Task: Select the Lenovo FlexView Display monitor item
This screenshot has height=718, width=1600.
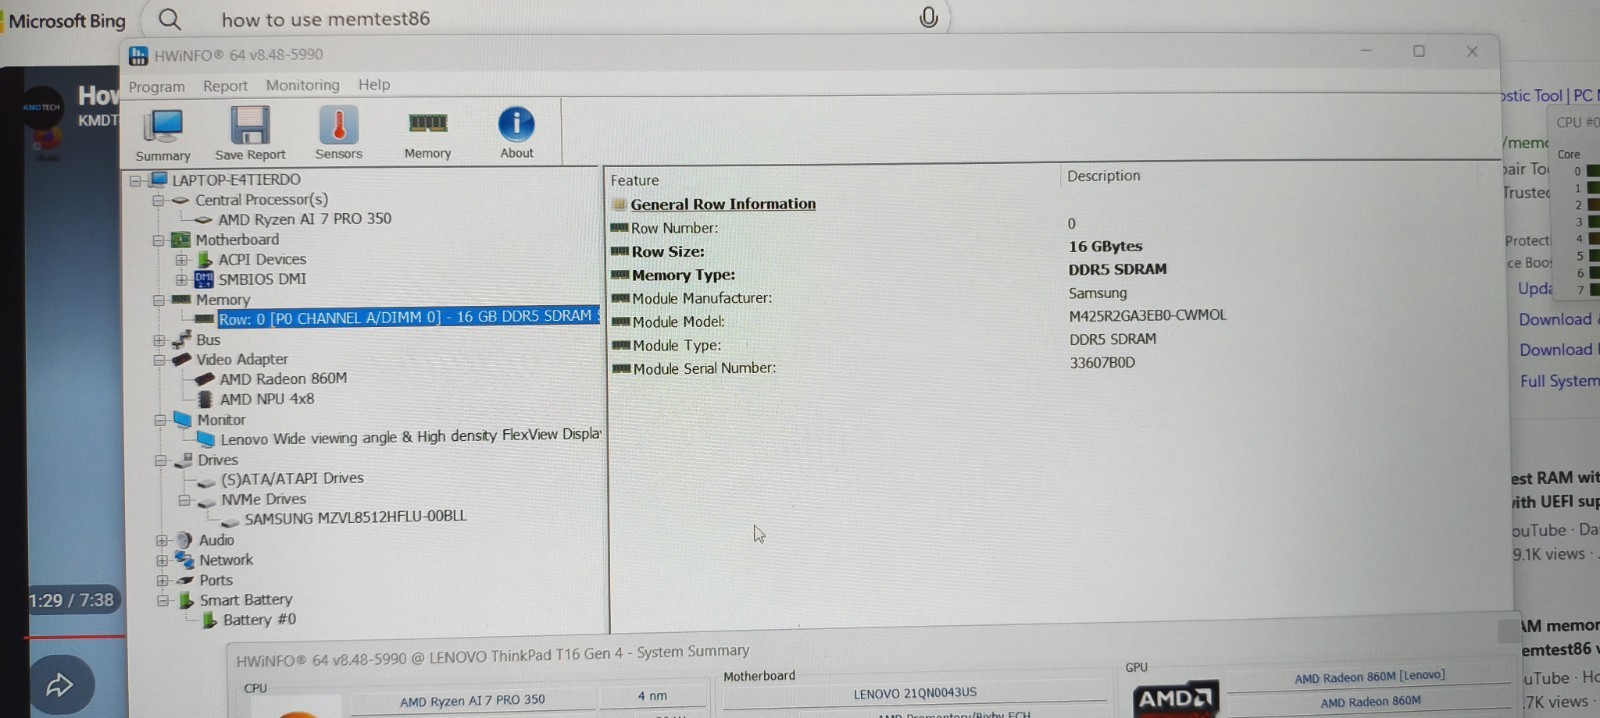Action: (410, 438)
